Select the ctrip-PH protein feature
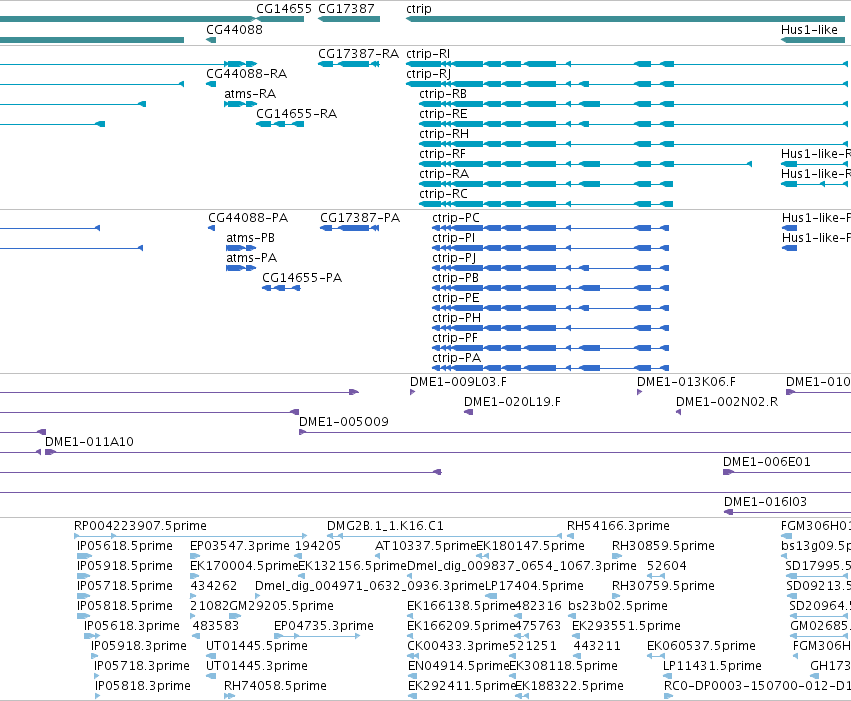851x701 pixels. (x=550, y=328)
